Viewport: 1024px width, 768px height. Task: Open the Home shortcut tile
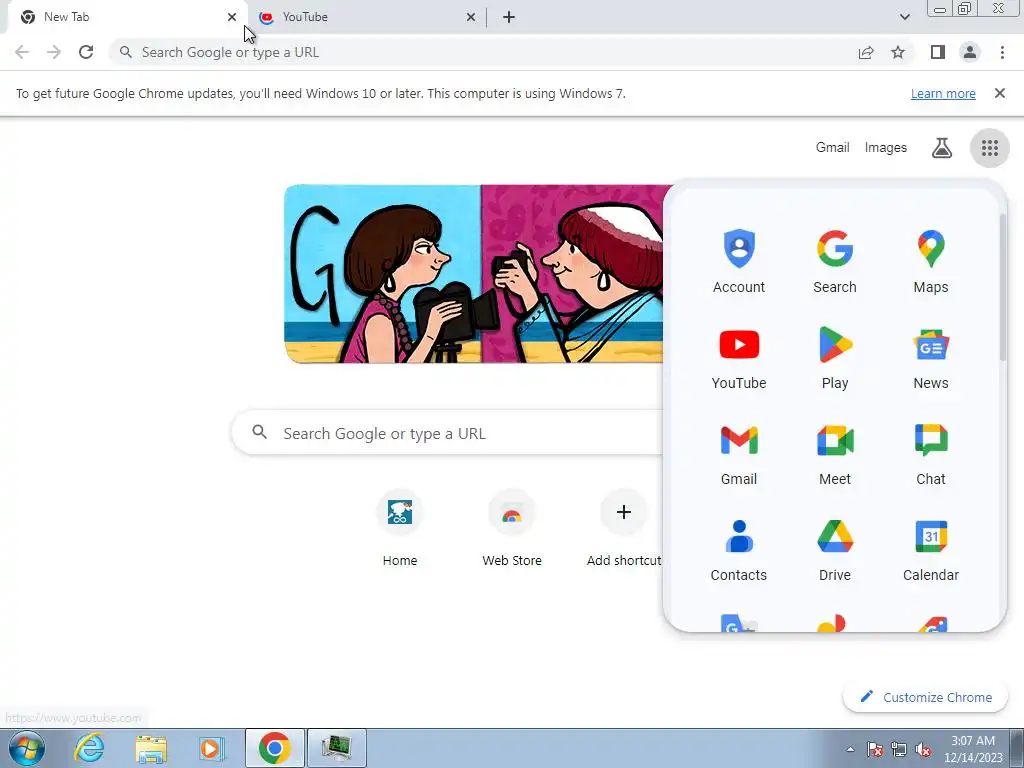pyautogui.click(x=400, y=529)
